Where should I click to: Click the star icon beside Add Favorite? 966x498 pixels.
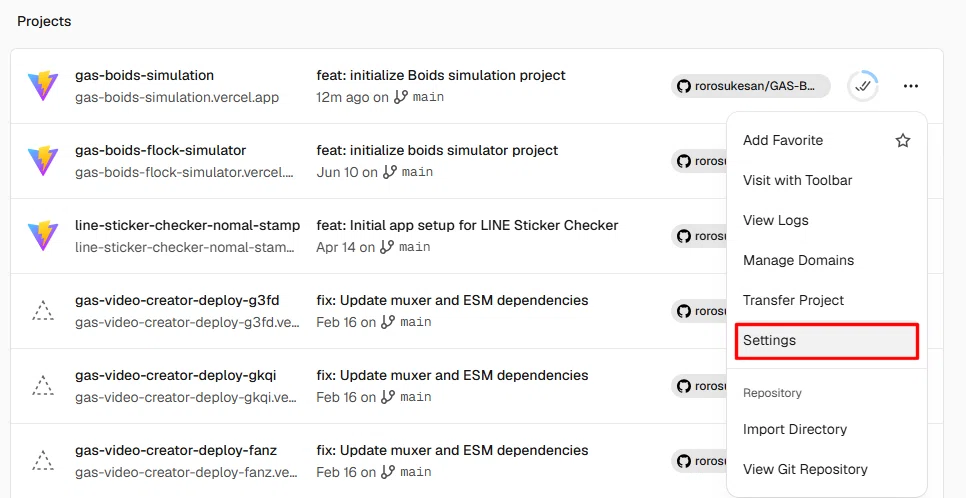click(x=903, y=141)
